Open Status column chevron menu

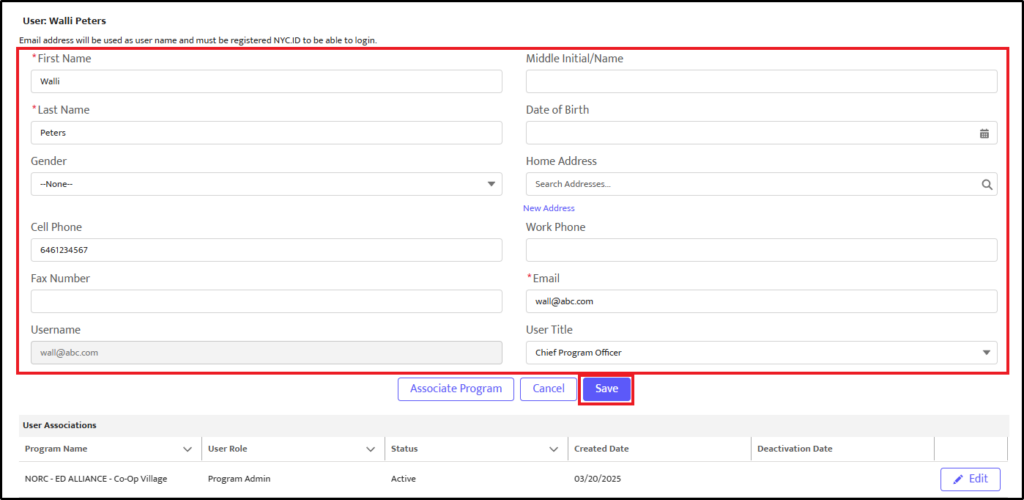pyautogui.click(x=554, y=449)
